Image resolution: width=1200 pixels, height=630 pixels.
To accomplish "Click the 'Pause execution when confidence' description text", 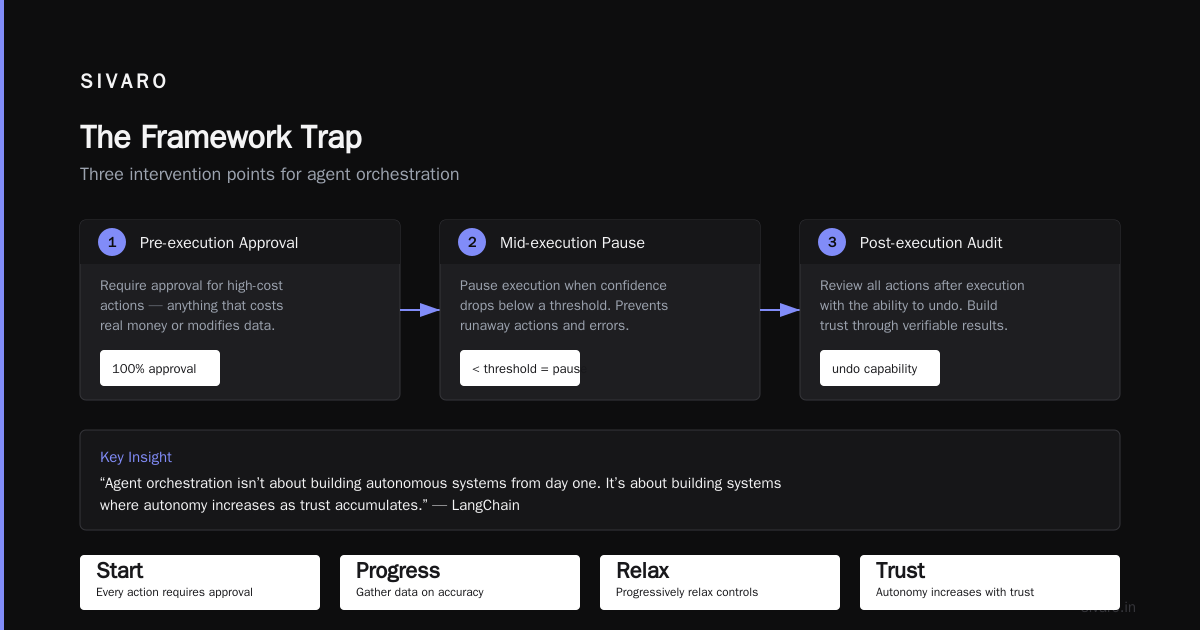I will [564, 305].
